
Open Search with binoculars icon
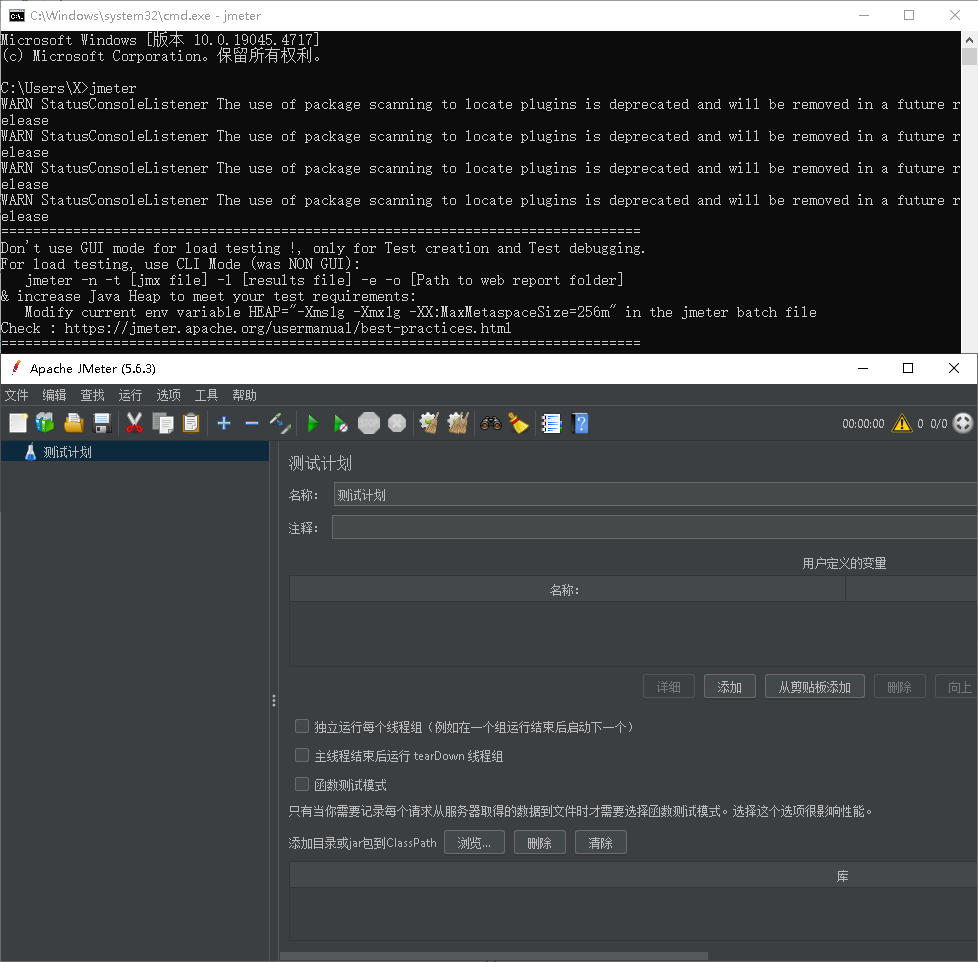(x=491, y=424)
